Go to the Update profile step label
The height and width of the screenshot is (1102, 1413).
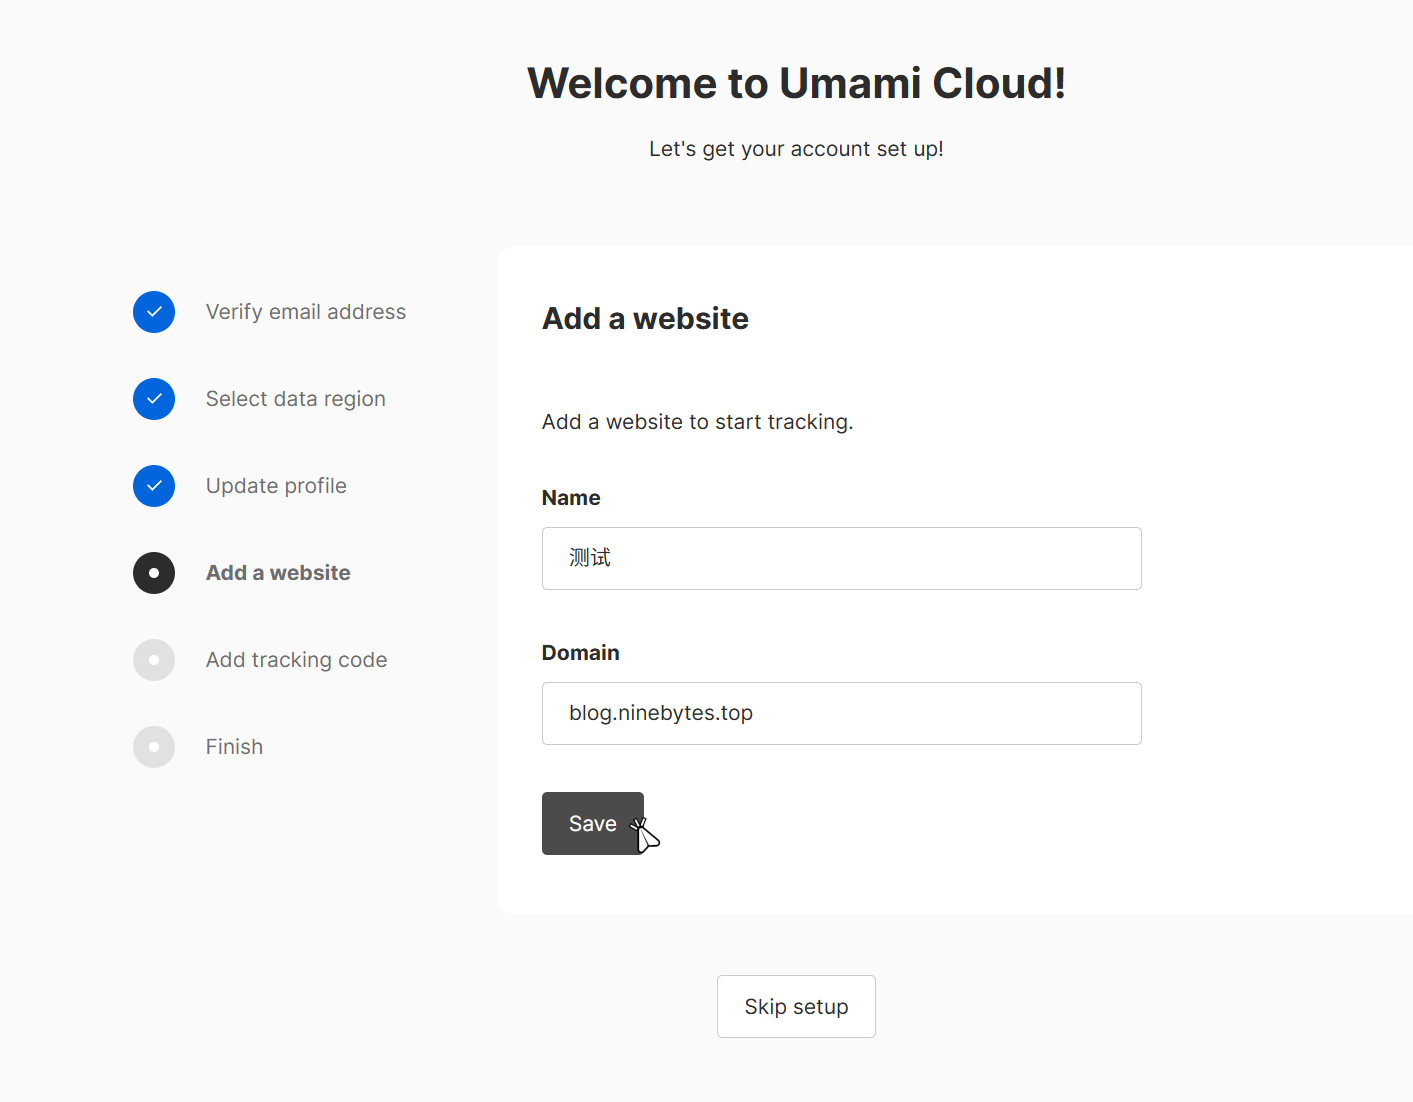tap(276, 486)
